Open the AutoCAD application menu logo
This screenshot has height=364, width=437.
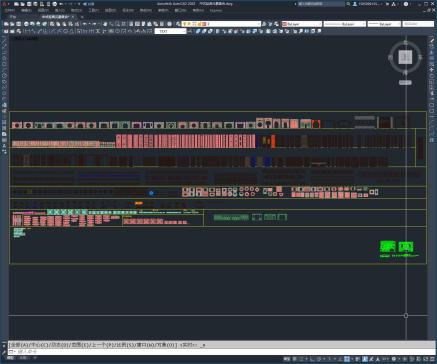point(5,4)
